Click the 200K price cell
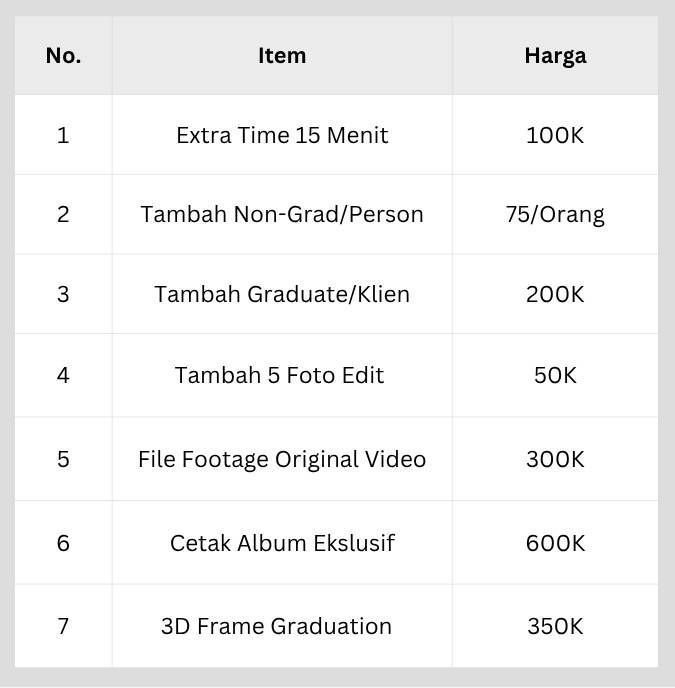 coord(555,294)
